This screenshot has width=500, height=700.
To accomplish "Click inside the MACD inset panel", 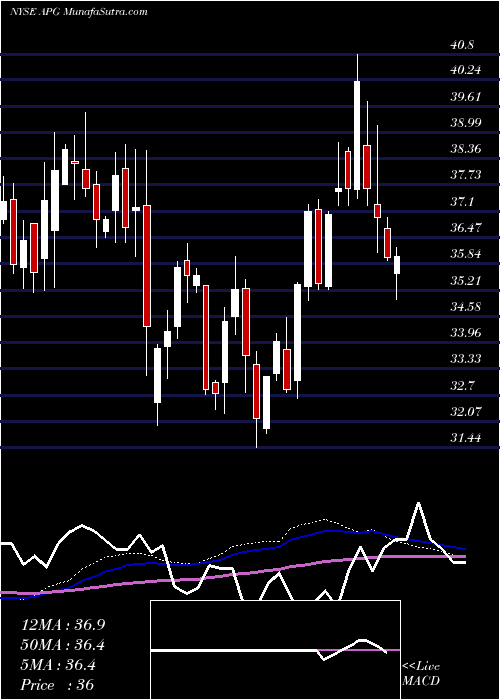I will (x=275, y=650).
